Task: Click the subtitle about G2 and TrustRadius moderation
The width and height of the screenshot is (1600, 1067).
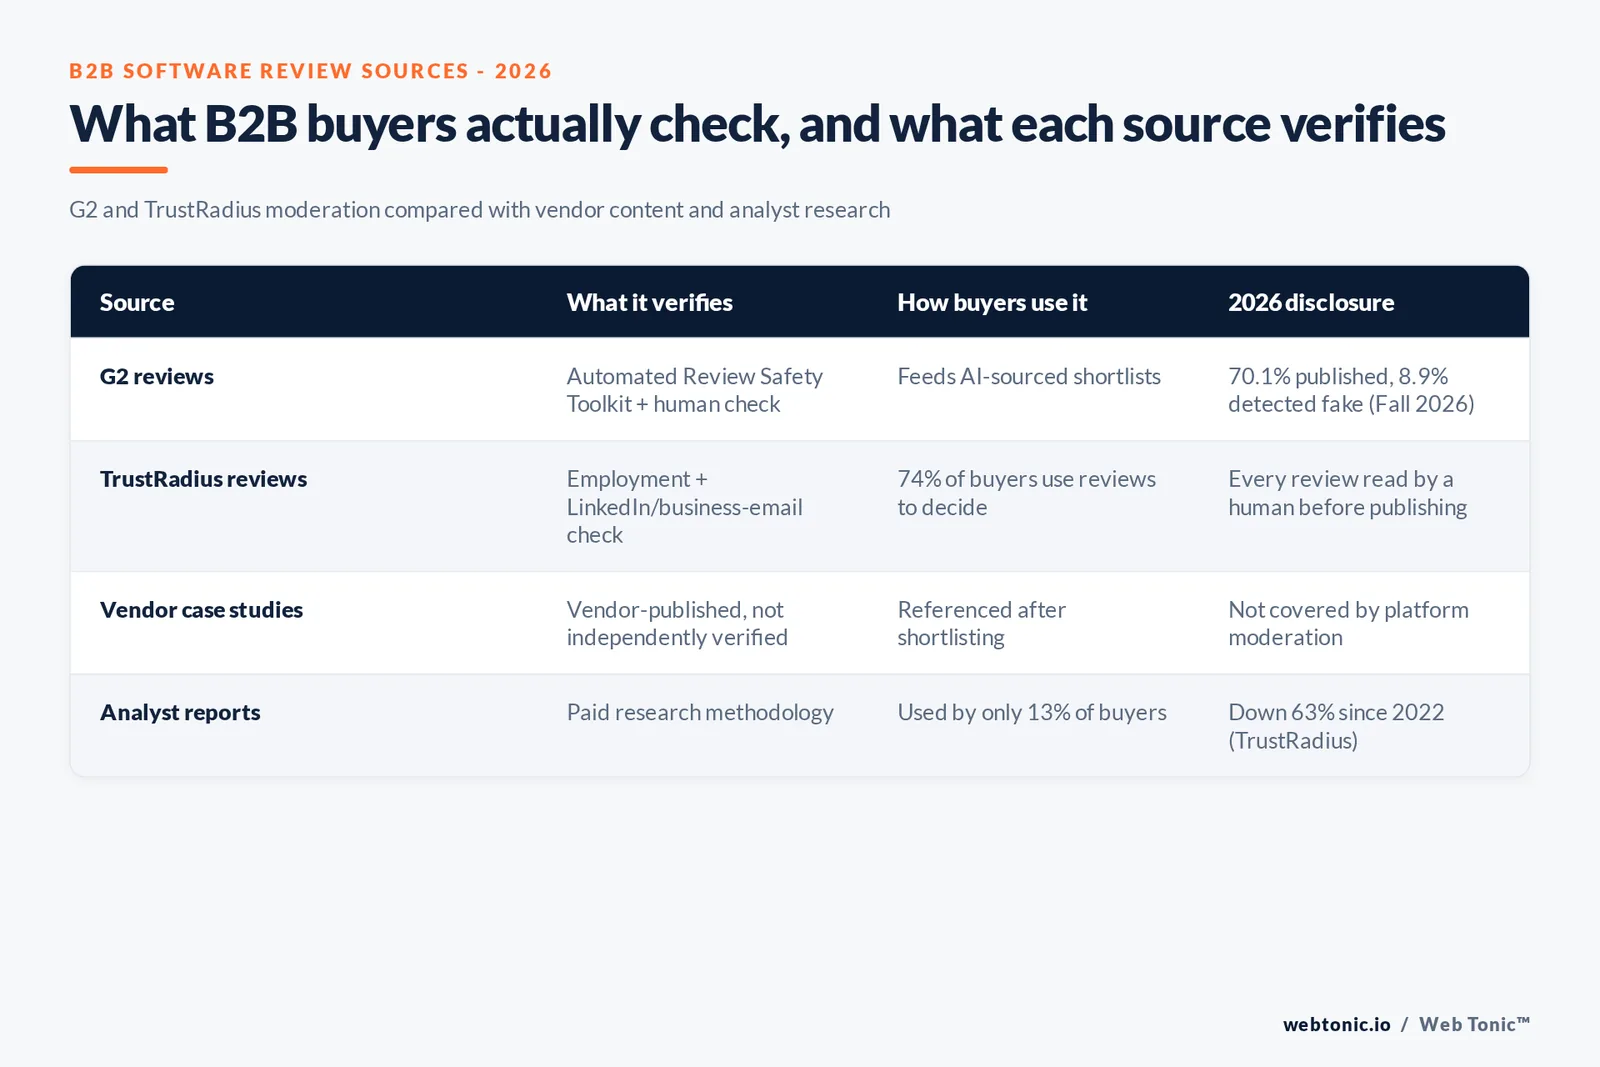Action: 479,210
